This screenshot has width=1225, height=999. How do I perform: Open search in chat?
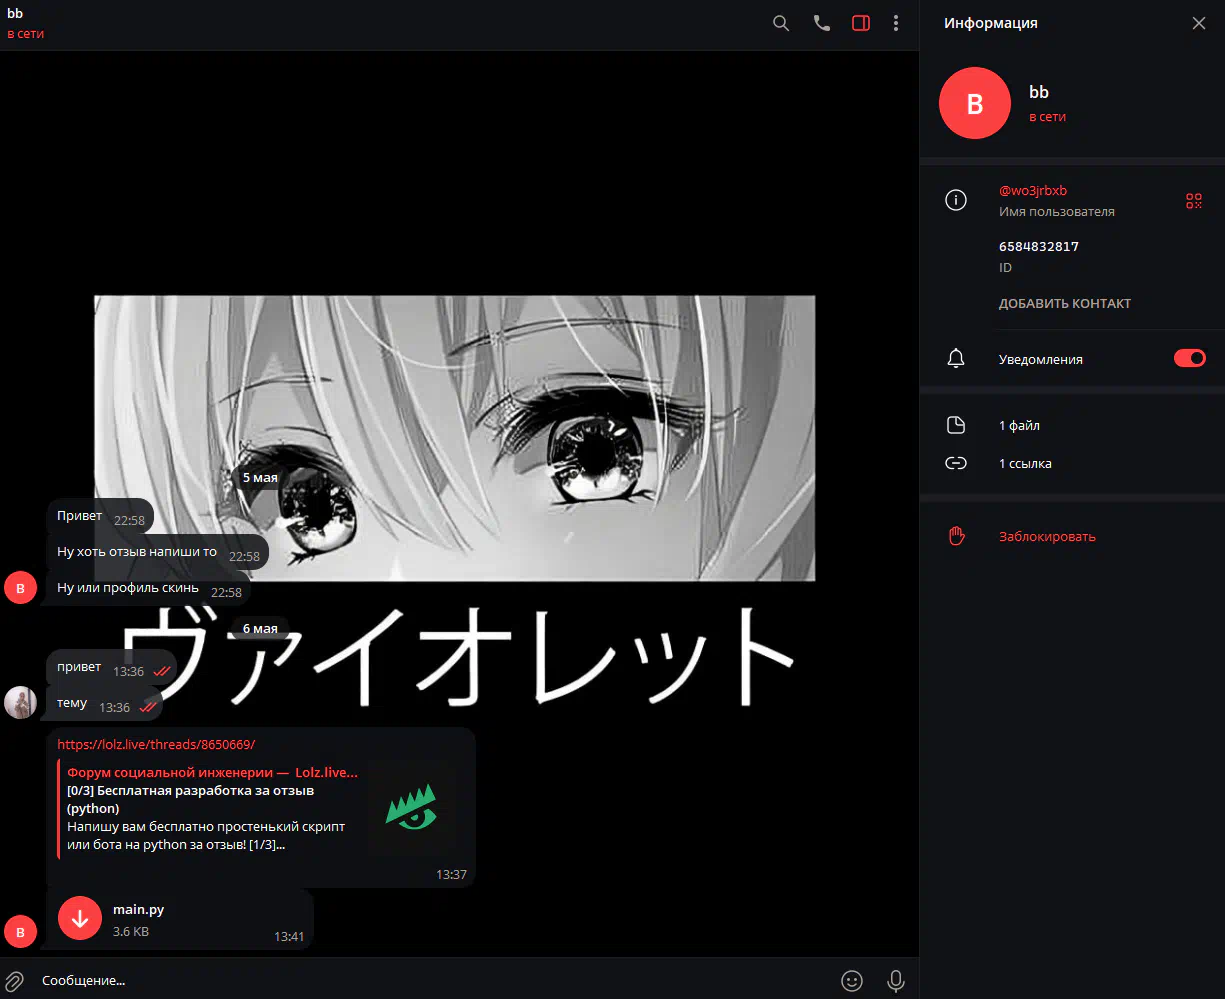781,23
